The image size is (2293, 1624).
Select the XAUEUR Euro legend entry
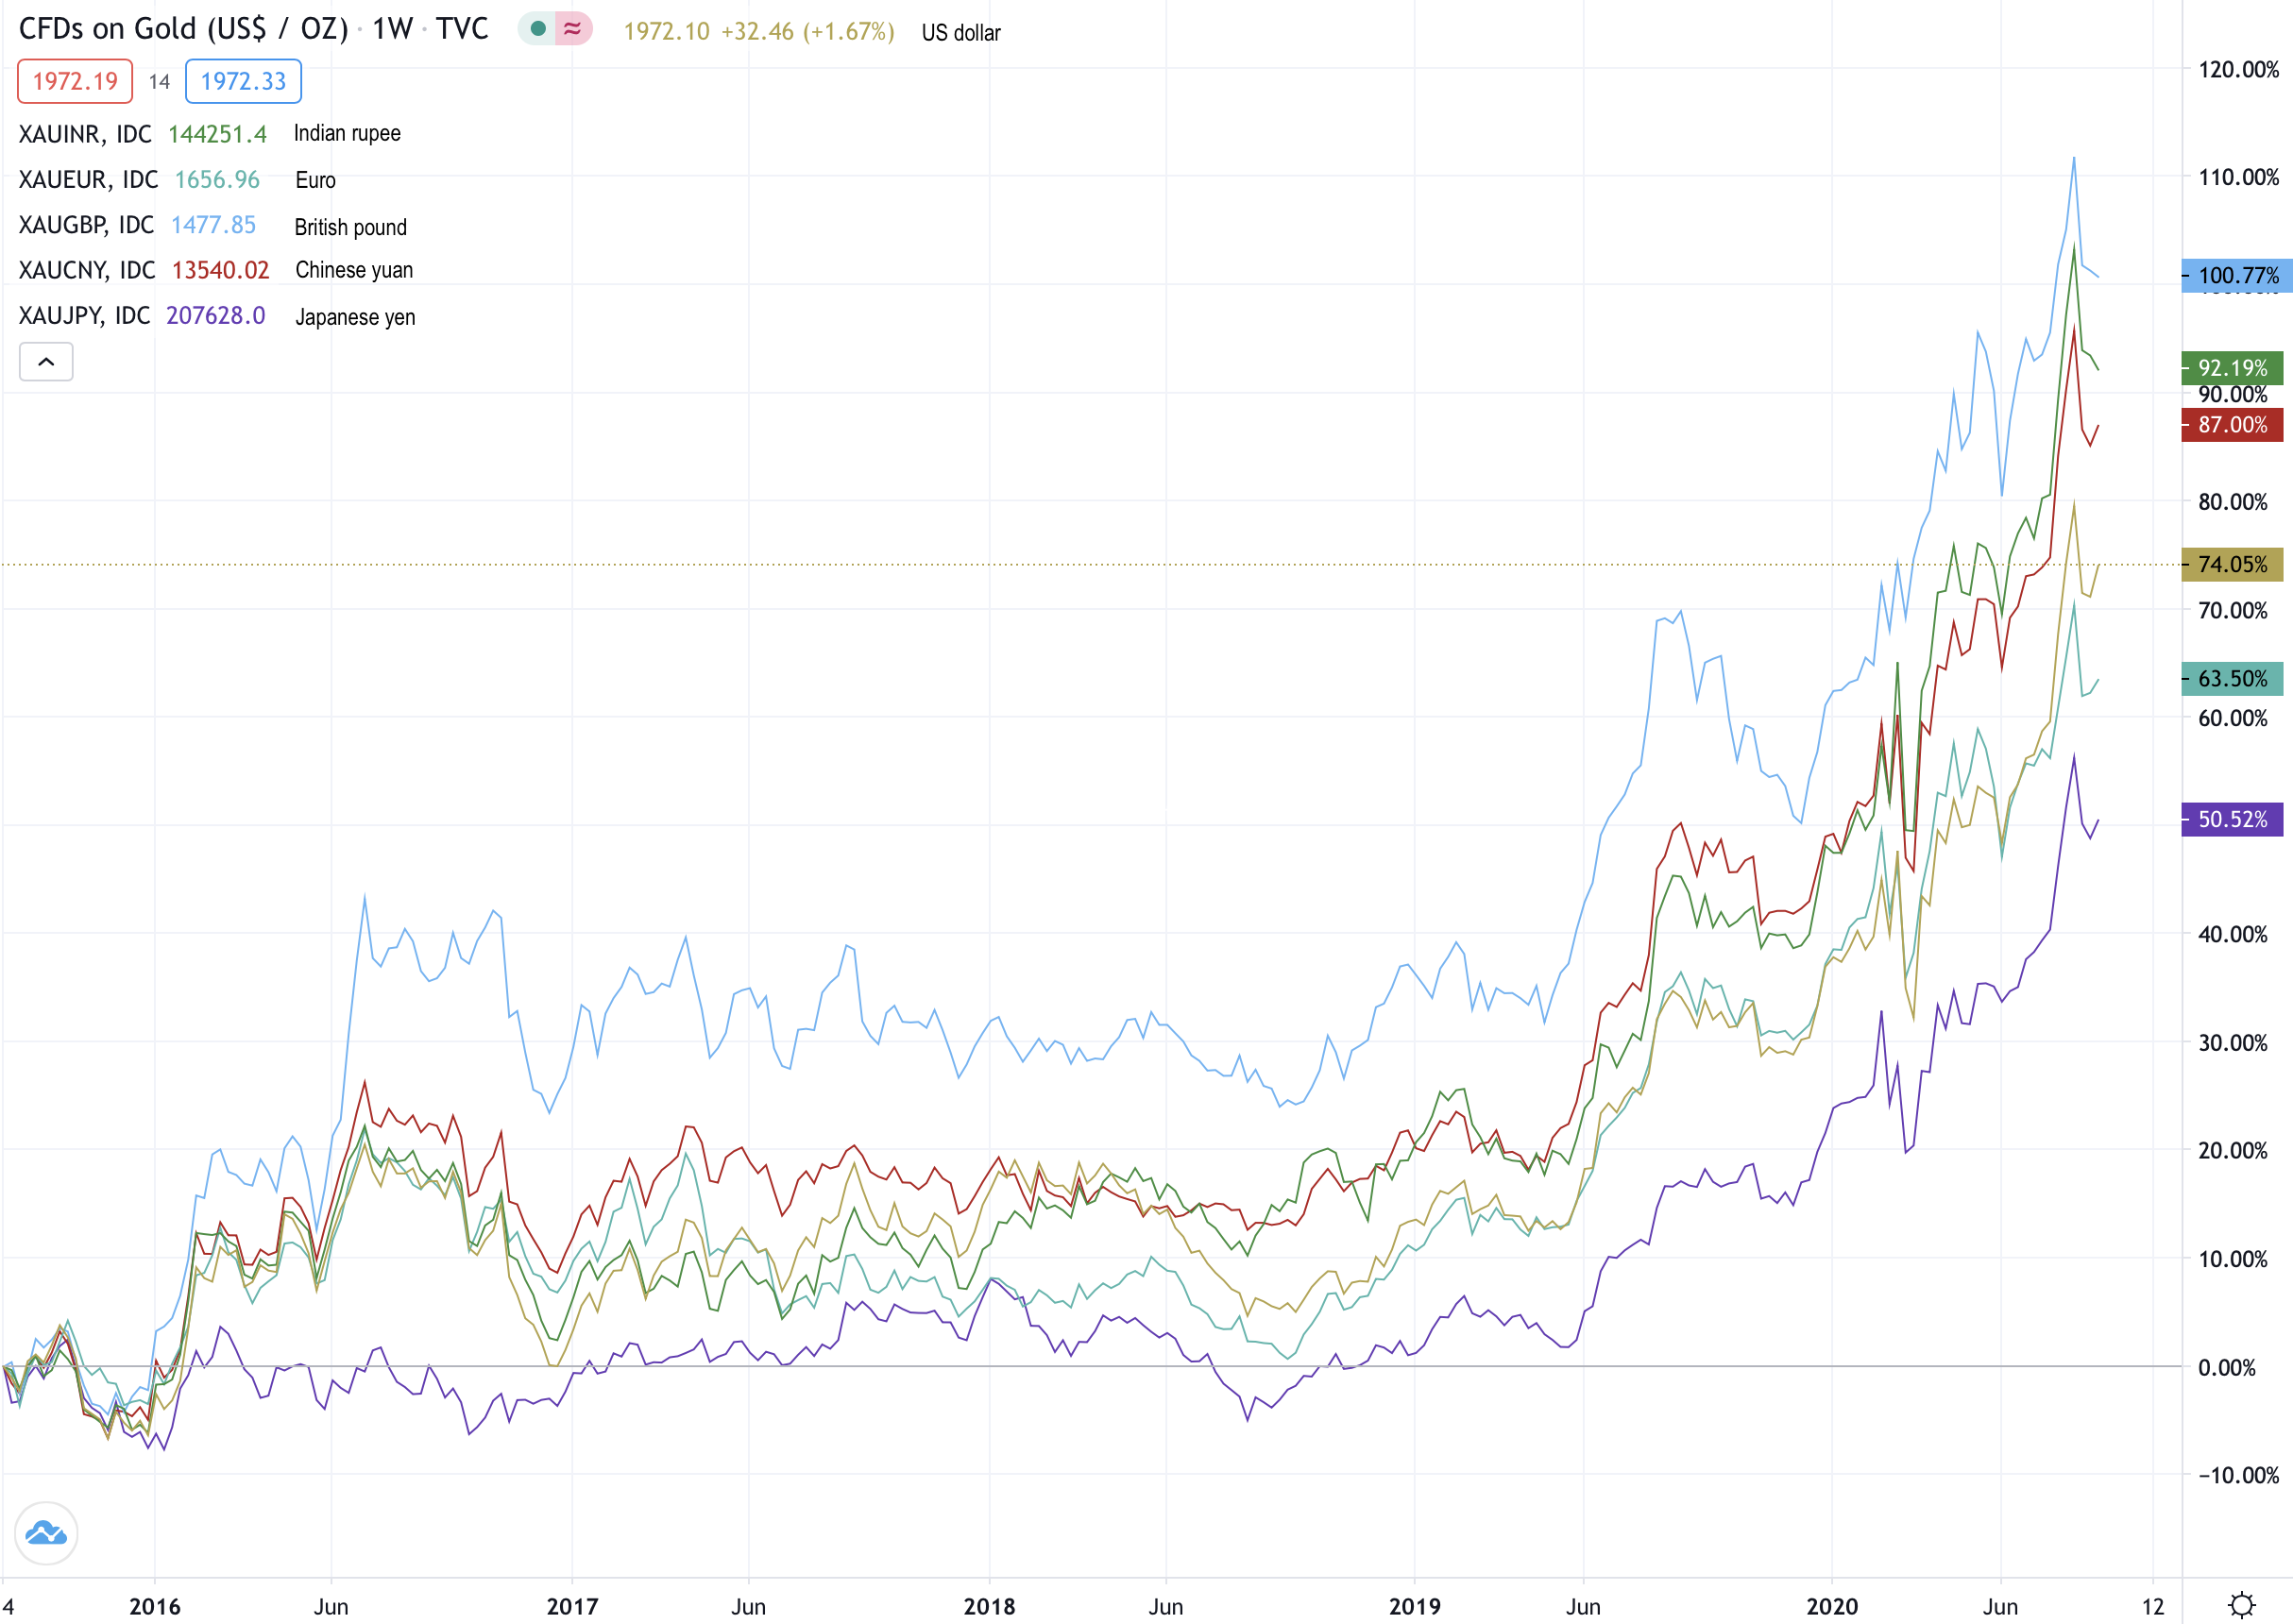(88, 180)
